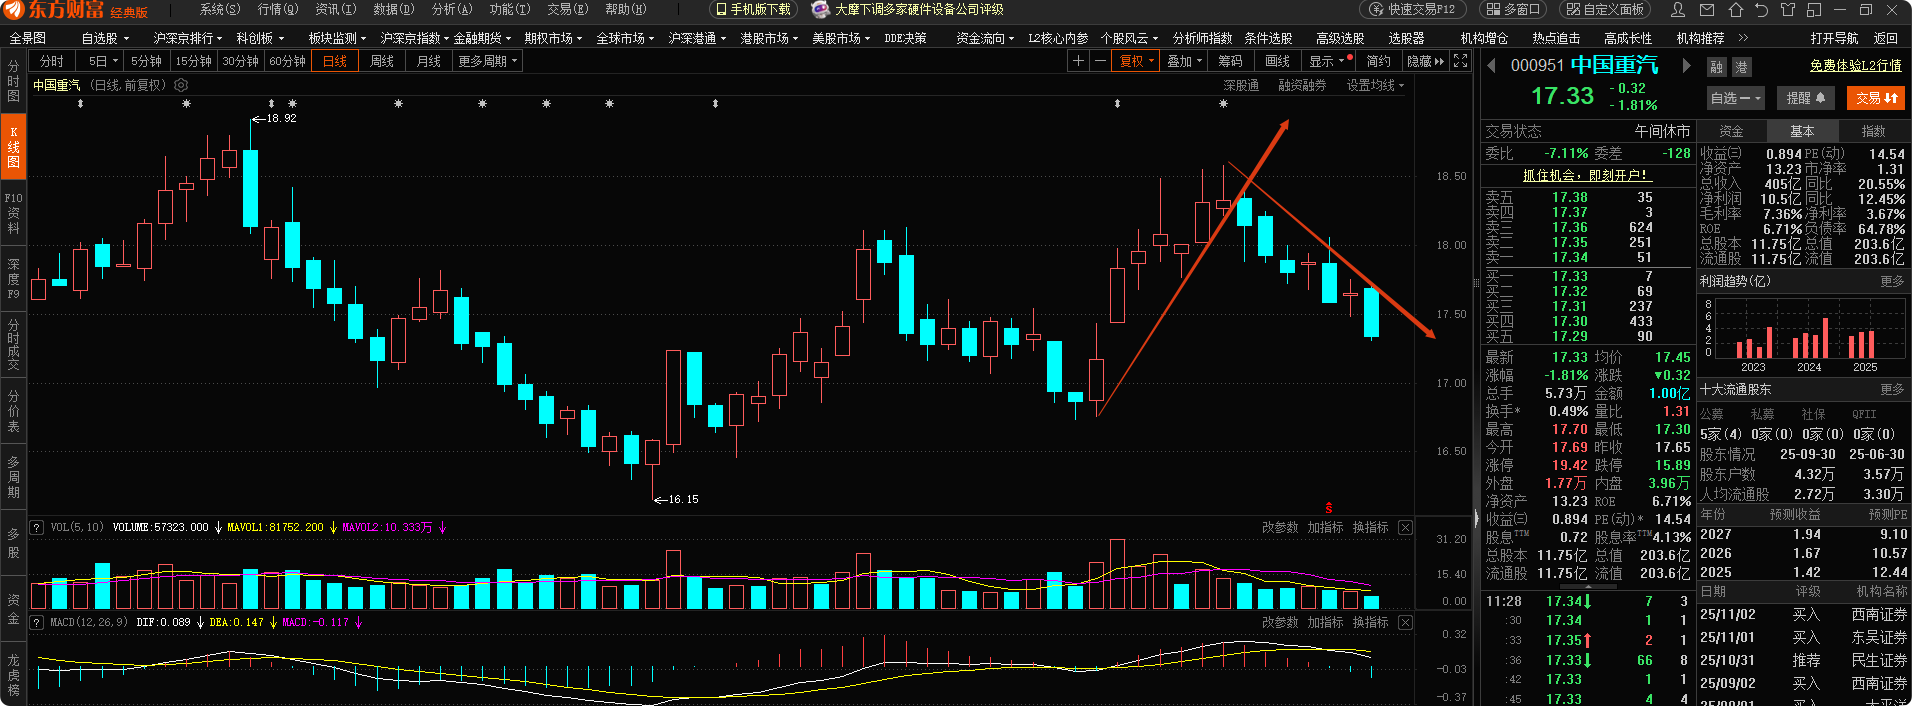The image size is (1912, 706).
Task: Switch to the 资金 tab
Action: pyautogui.click(x=1731, y=131)
